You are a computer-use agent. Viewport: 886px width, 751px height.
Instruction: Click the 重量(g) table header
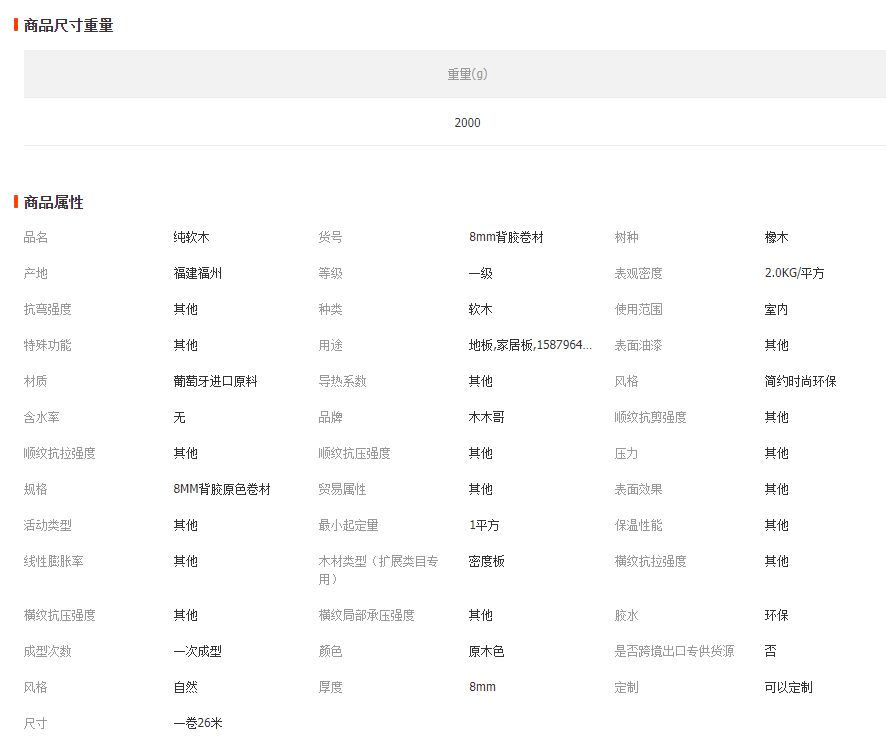pos(467,74)
